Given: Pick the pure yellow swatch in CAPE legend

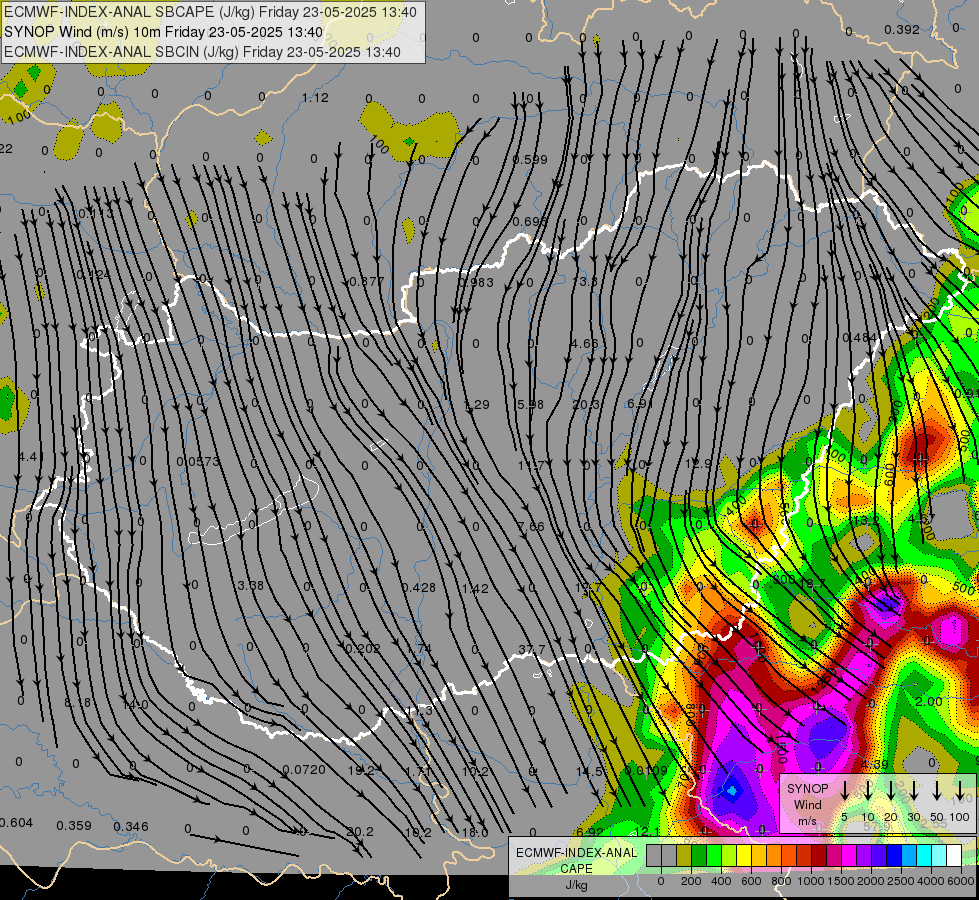Looking at the screenshot, I should [x=744, y=855].
